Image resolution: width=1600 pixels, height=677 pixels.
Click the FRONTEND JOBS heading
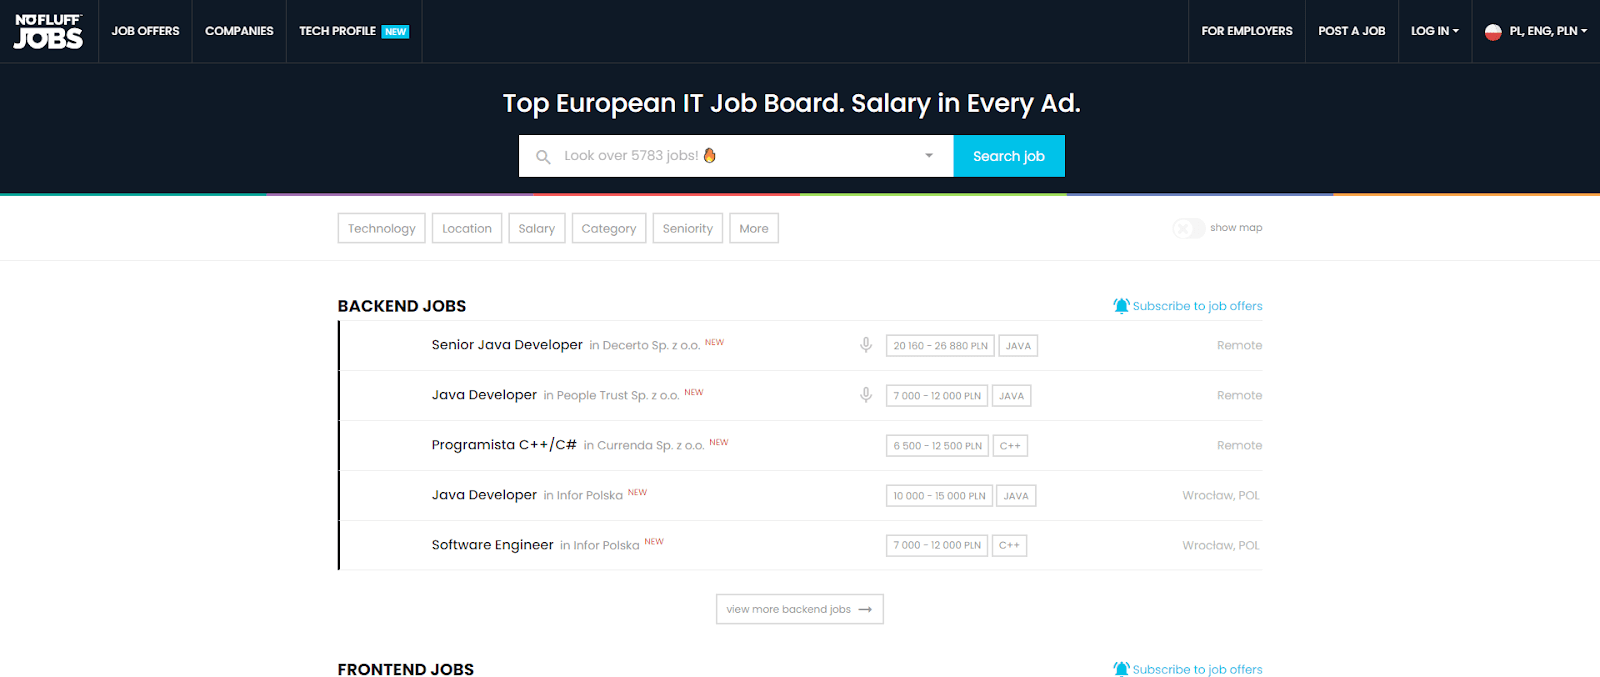click(406, 669)
